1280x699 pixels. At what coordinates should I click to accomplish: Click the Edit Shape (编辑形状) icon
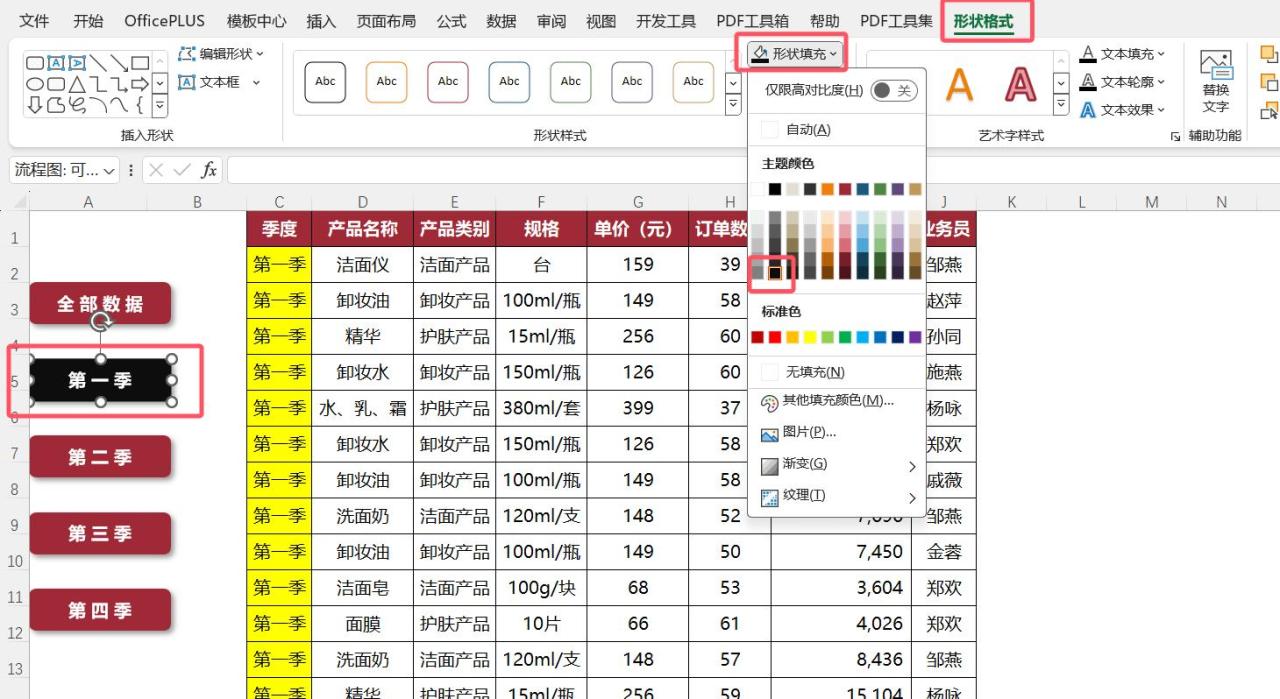click(x=187, y=54)
